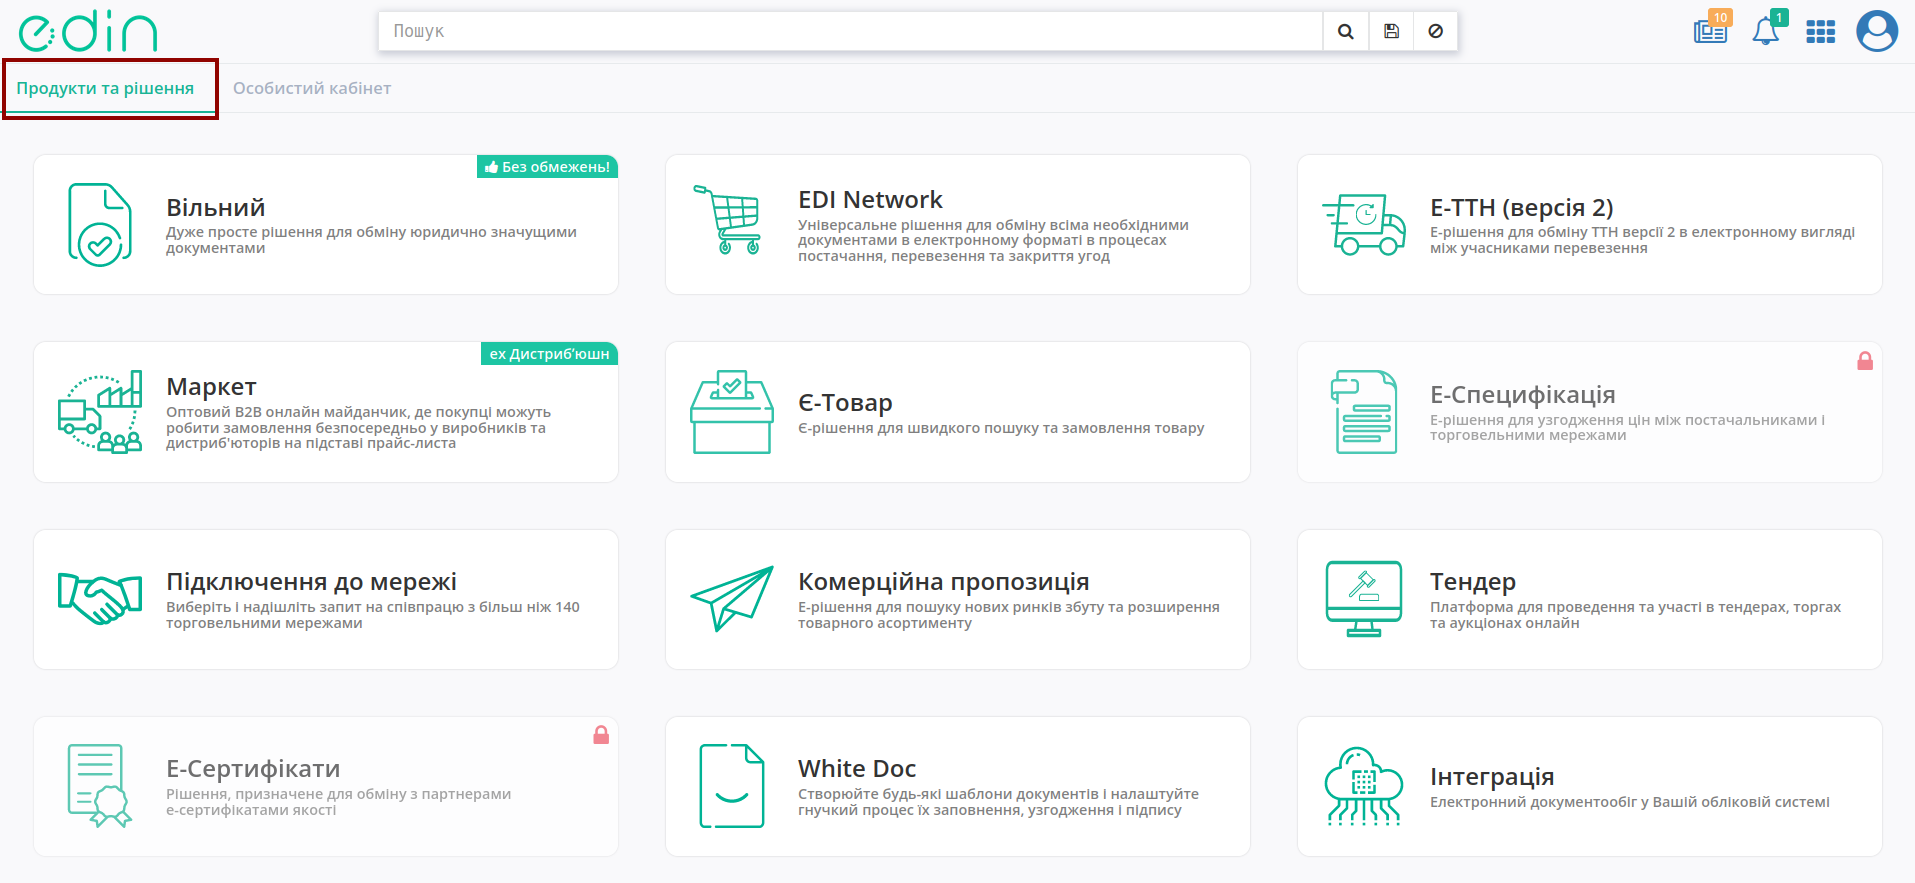
Task: Click the Е-Специфікація document icon
Action: click(1364, 411)
